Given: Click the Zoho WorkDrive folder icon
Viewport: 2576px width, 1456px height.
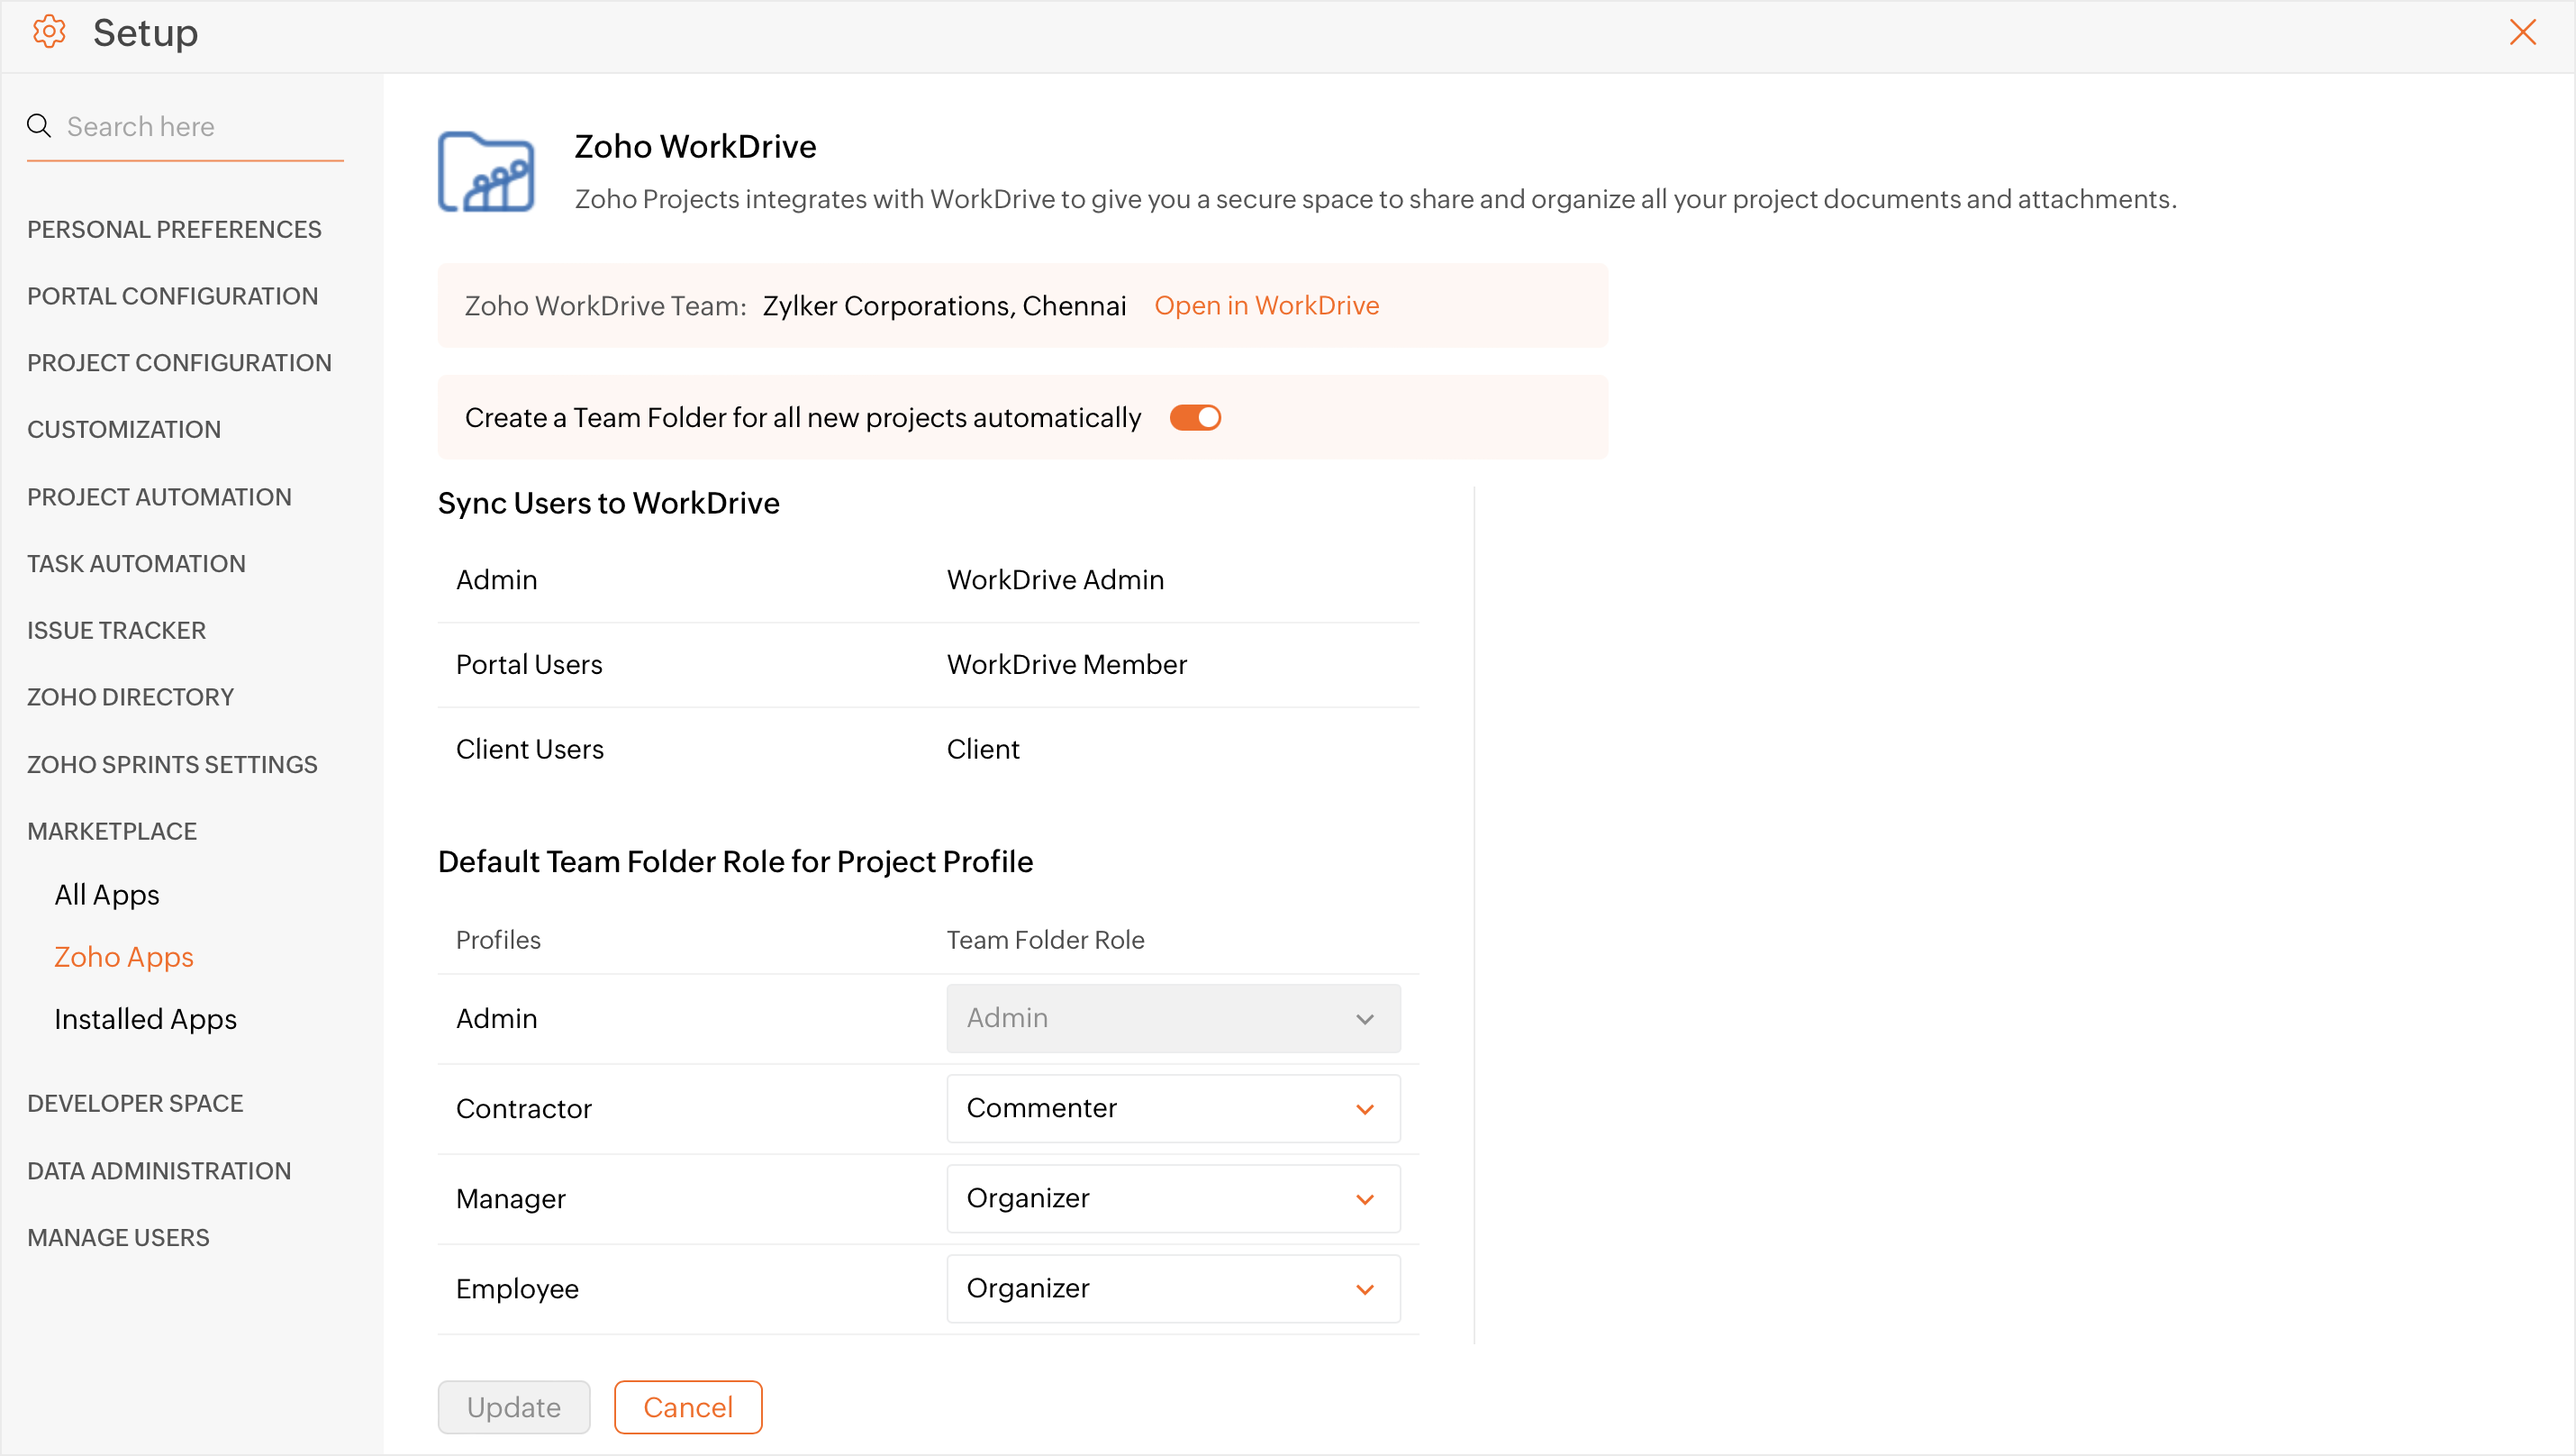Looking at the screenshot, I should [x=486, y=172].
